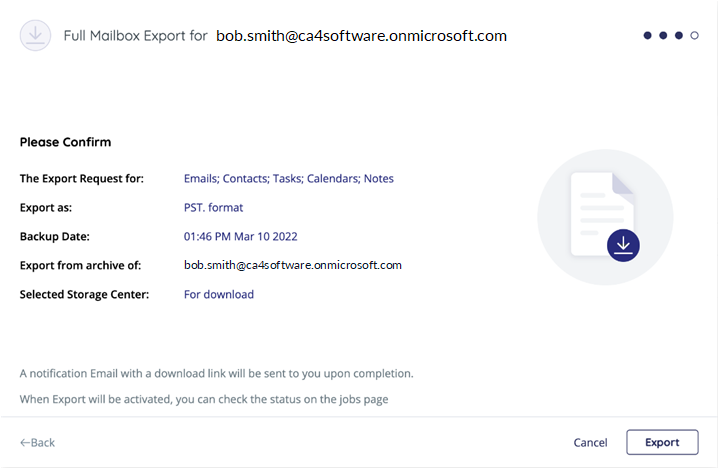This screenshot has height=469, width=719.
Task: Click the document download illustration
Action: (605, 217)
